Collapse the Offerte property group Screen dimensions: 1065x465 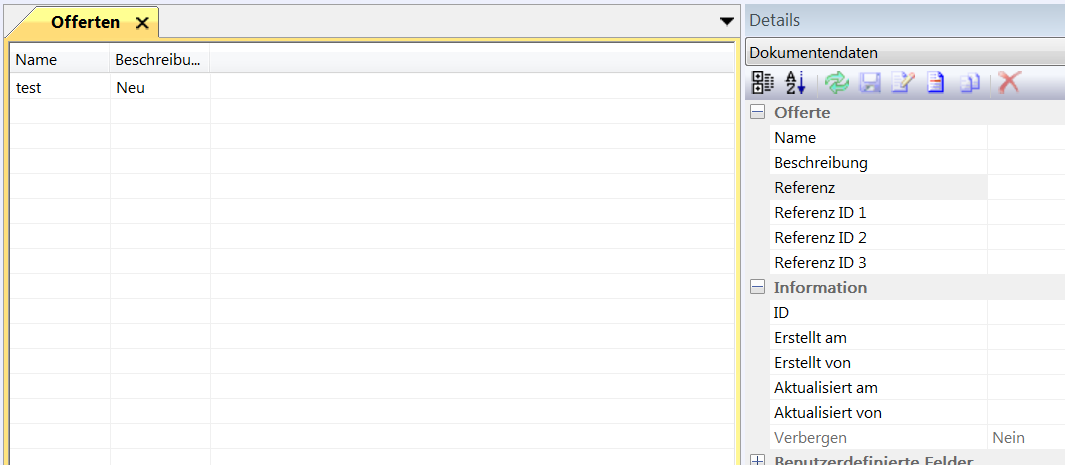tap(758, 113)
